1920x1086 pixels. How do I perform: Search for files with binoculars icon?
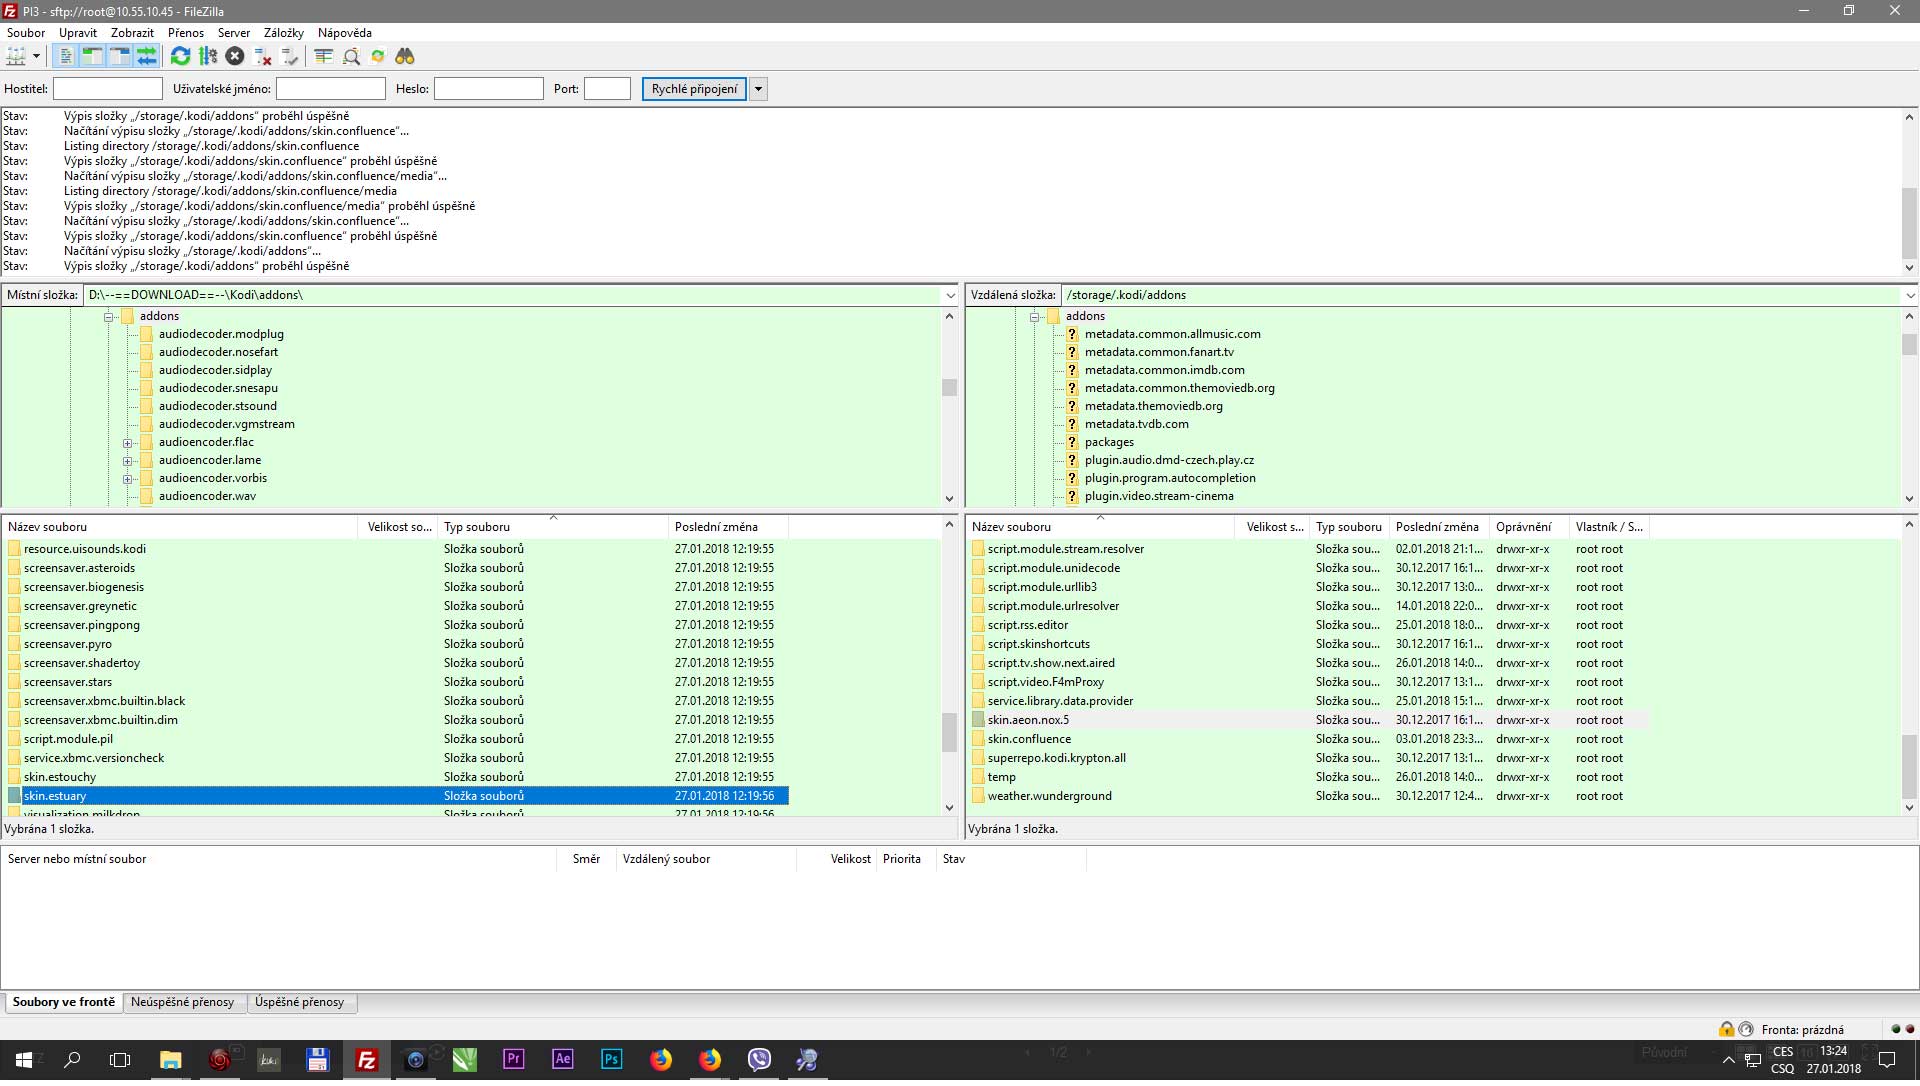coord(405,57)
